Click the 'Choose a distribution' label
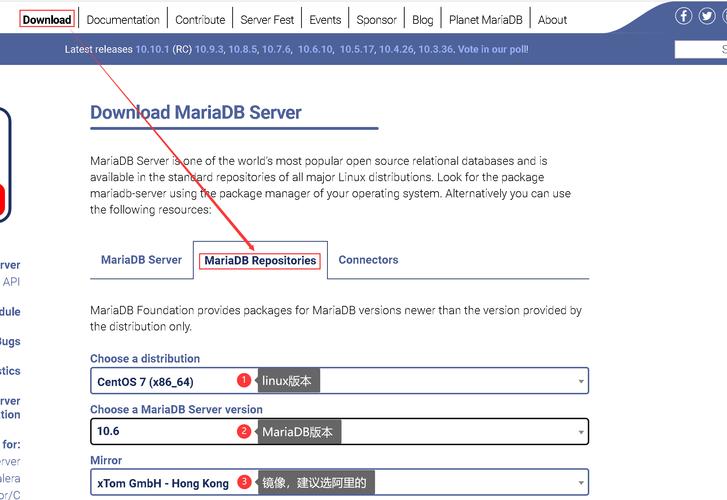The image size is (727, 500). tap(145, 359)
